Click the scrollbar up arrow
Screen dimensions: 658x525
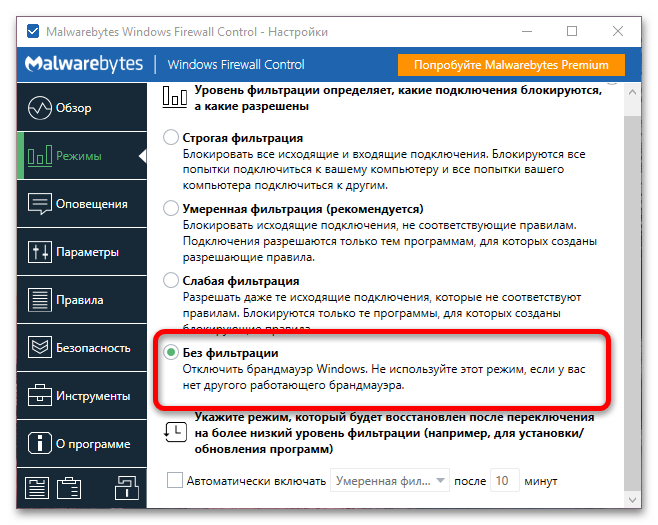(632, 92)
